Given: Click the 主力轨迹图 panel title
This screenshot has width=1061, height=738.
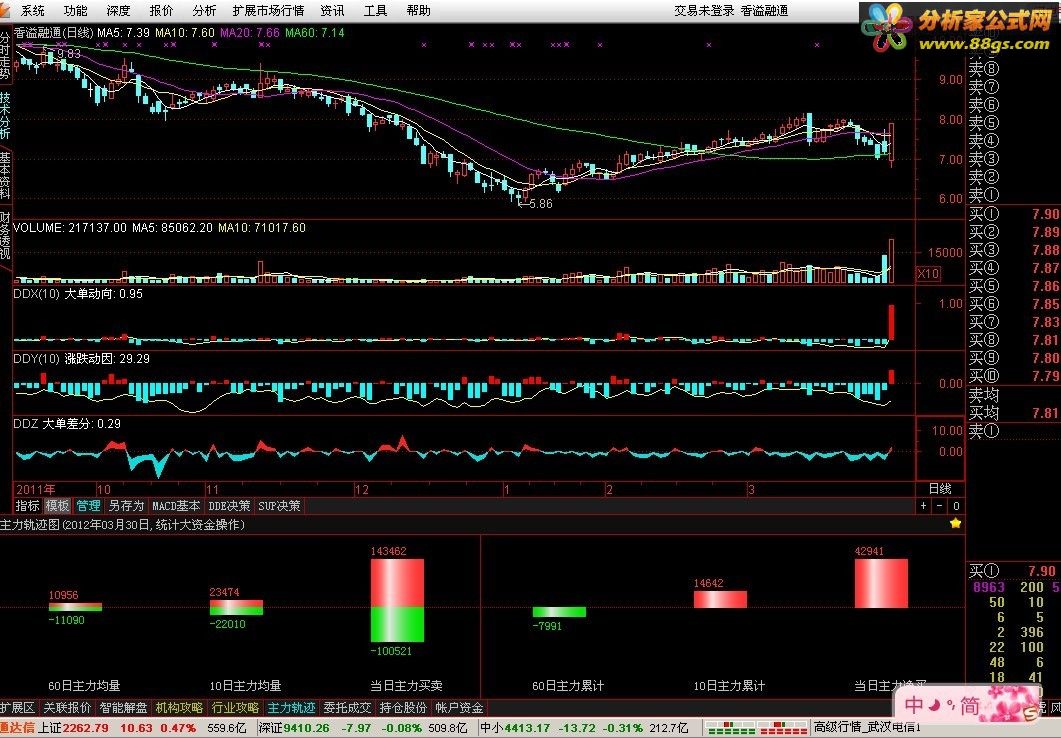Looking at the screenshot, I should click(122, 524).
